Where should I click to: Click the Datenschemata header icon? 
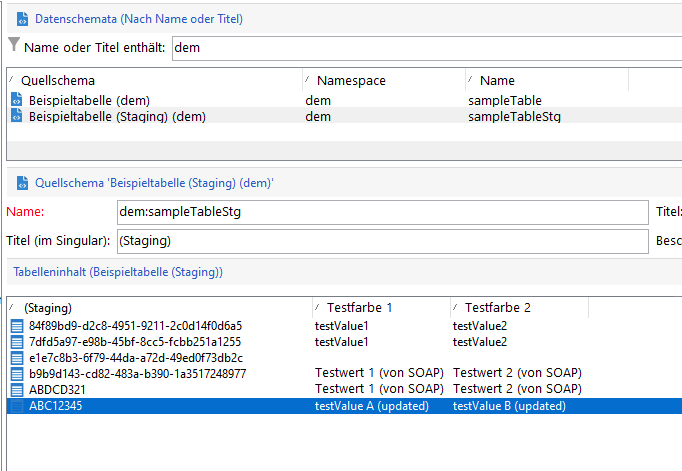pos(22,19)
